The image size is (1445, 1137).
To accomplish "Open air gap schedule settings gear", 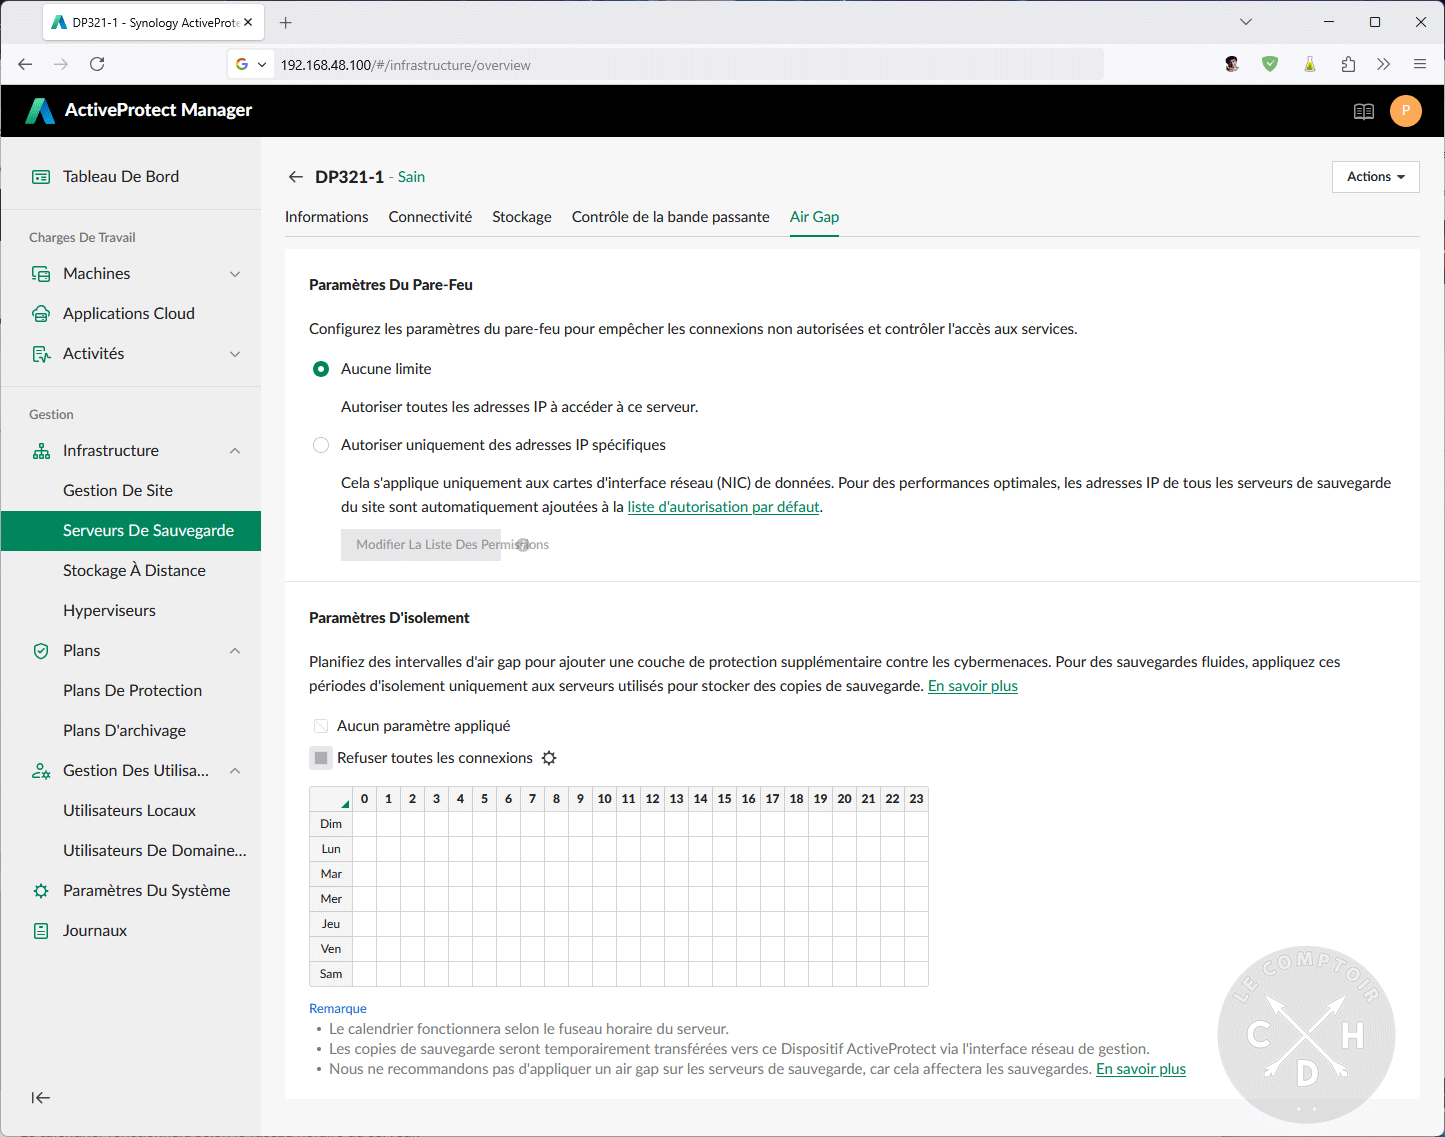I will coord(549,757).
